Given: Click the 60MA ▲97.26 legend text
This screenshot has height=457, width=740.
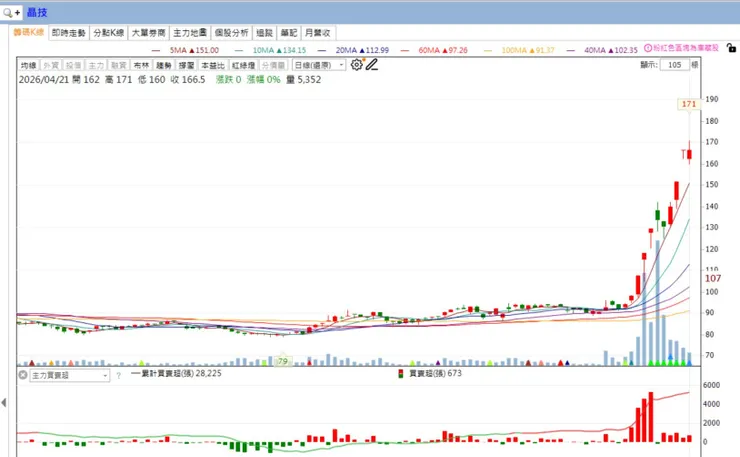Looking at the screenshot, I should (x=443, y=50).
